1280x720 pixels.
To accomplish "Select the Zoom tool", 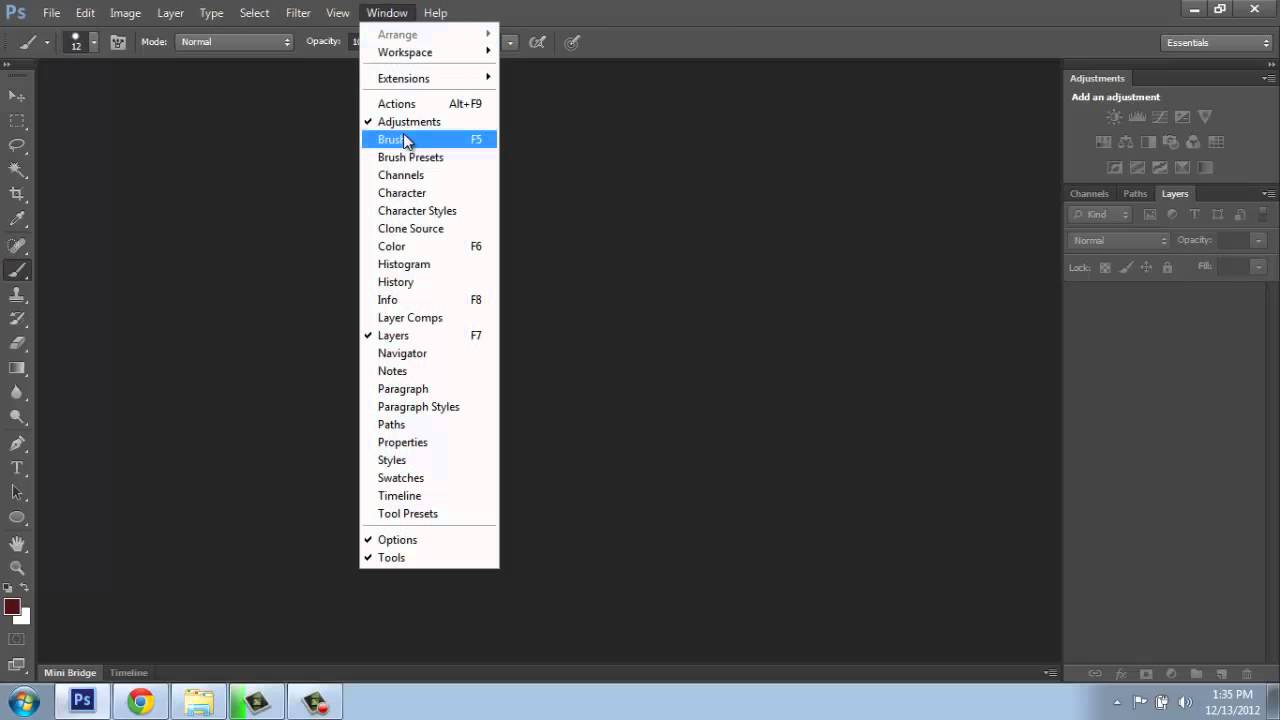I will pyautogui.click(x=17, y=568).
